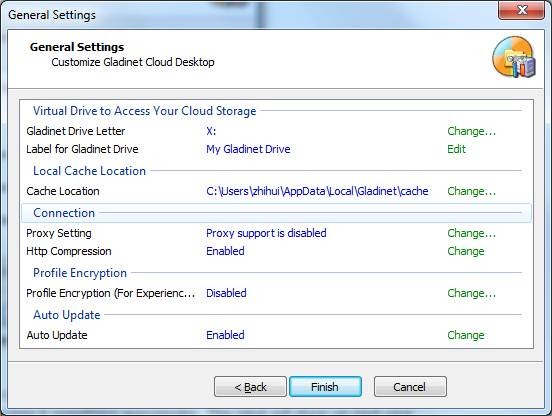Change the Auto Update setting
552x416 pixels.
click(x=466, y=335)
